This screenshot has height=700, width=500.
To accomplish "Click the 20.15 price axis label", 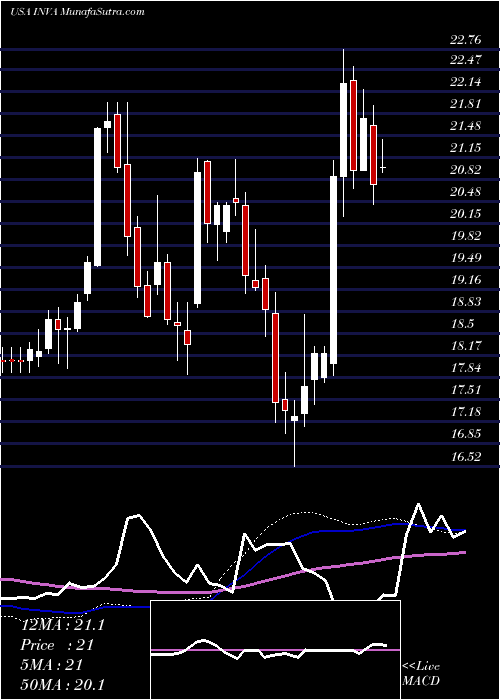I will (466, 214).
